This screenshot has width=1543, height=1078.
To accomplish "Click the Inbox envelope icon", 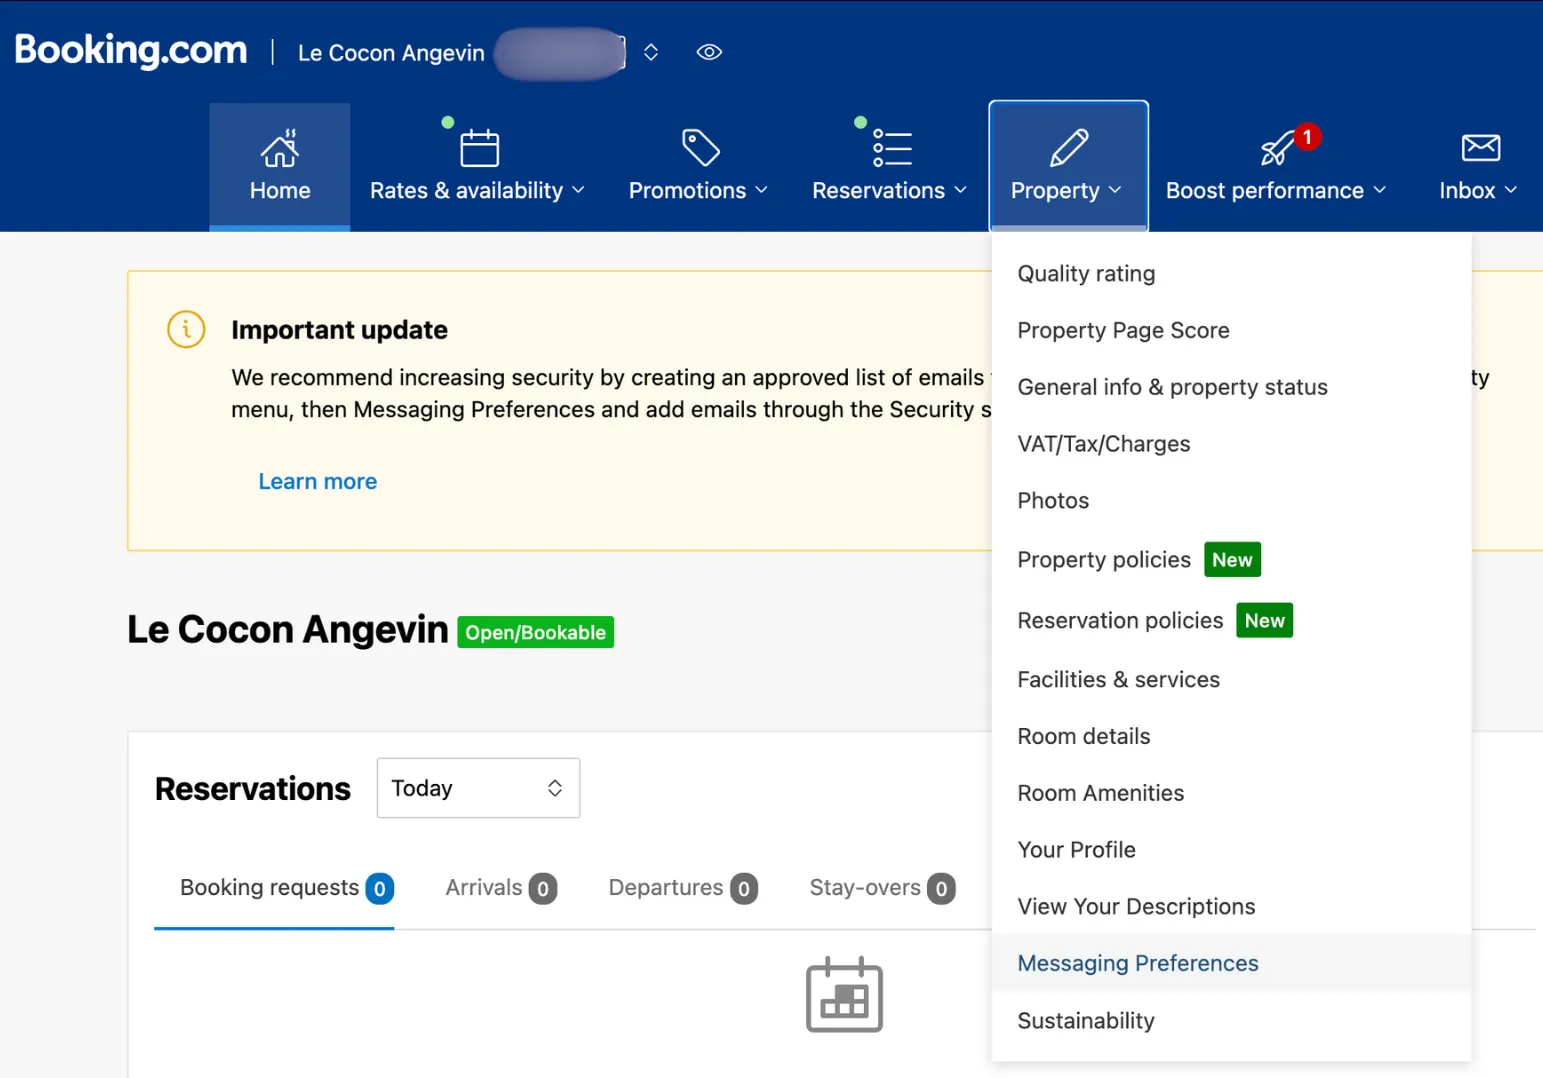I will click(x=1480, y=147).
